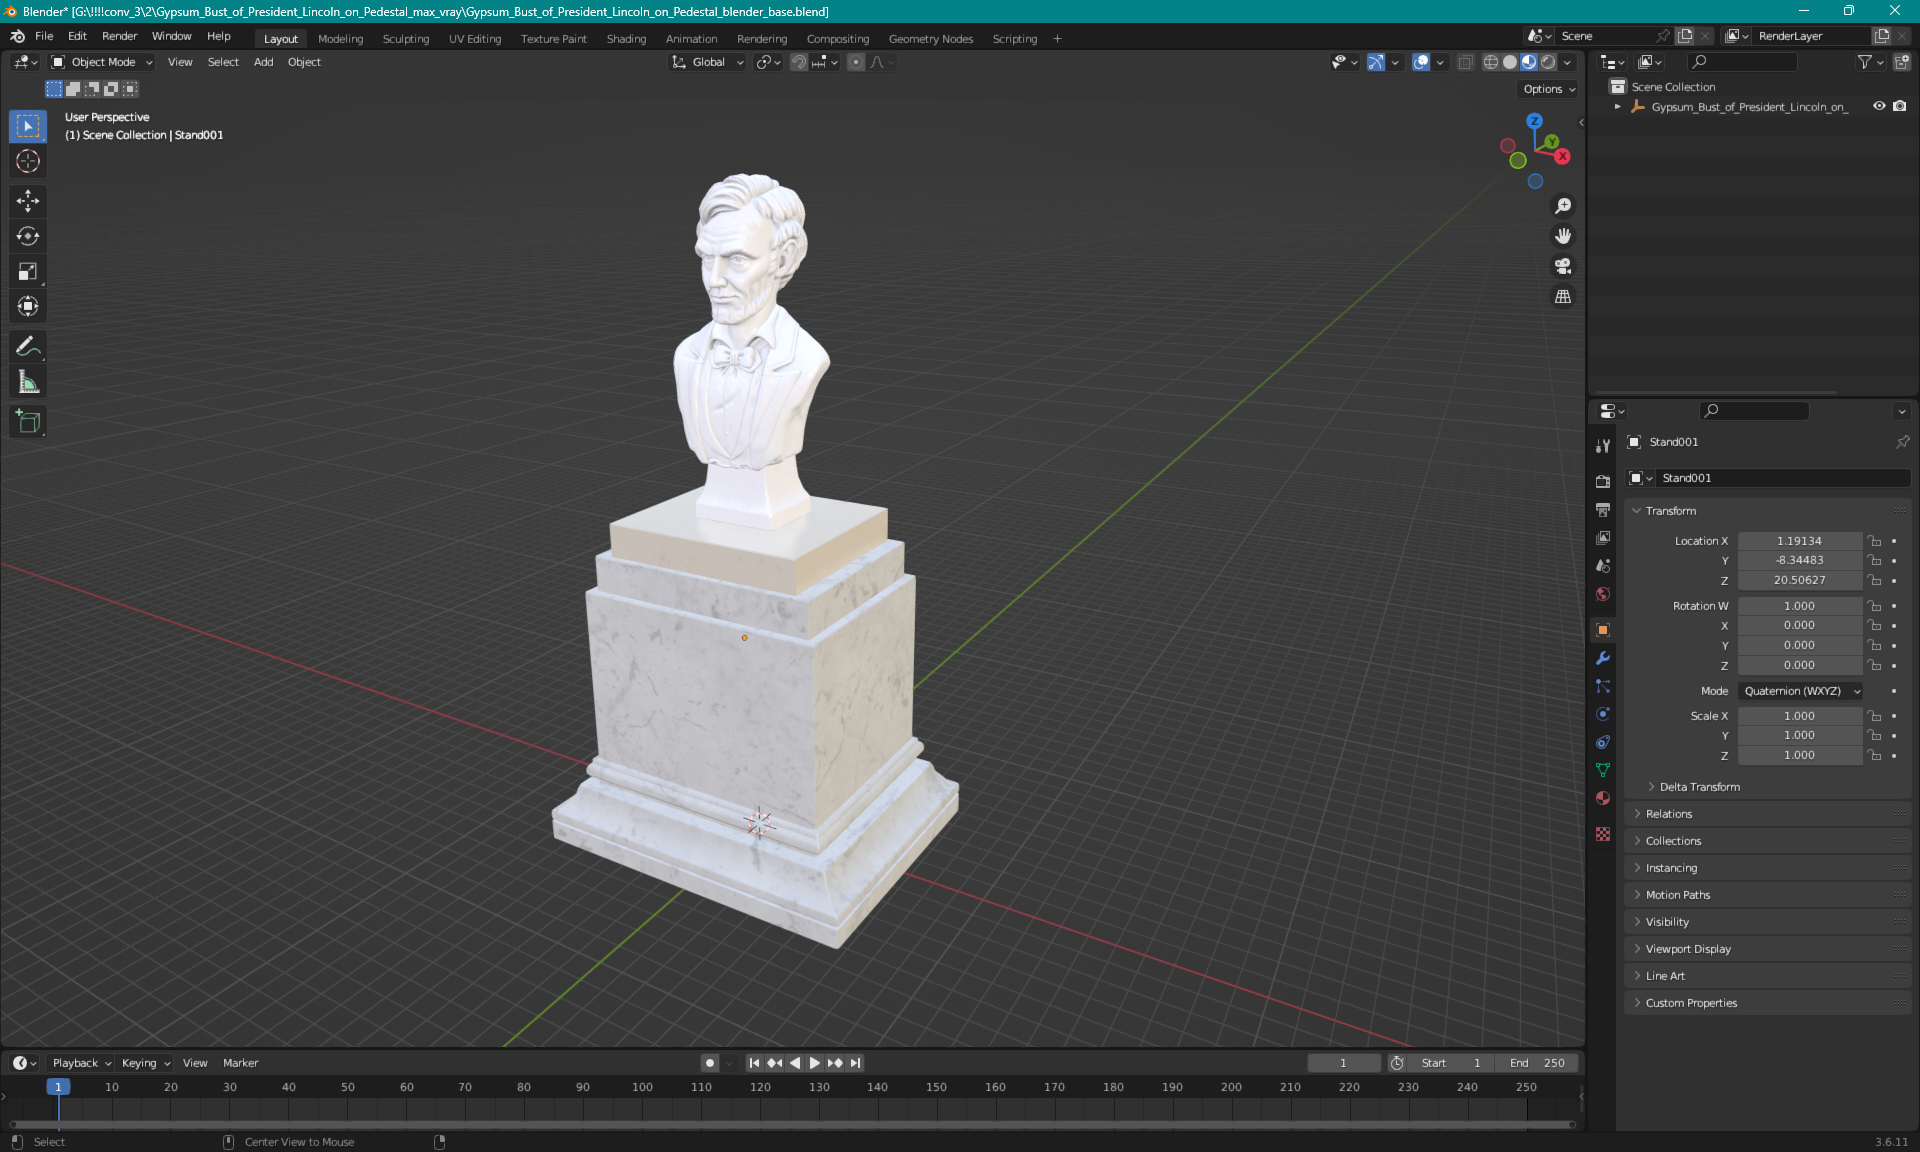Image resolution: width=1920 pixels, height=1152 pixels.
Task: Click the End frame 250 field
Action: pos(1538,1063)
